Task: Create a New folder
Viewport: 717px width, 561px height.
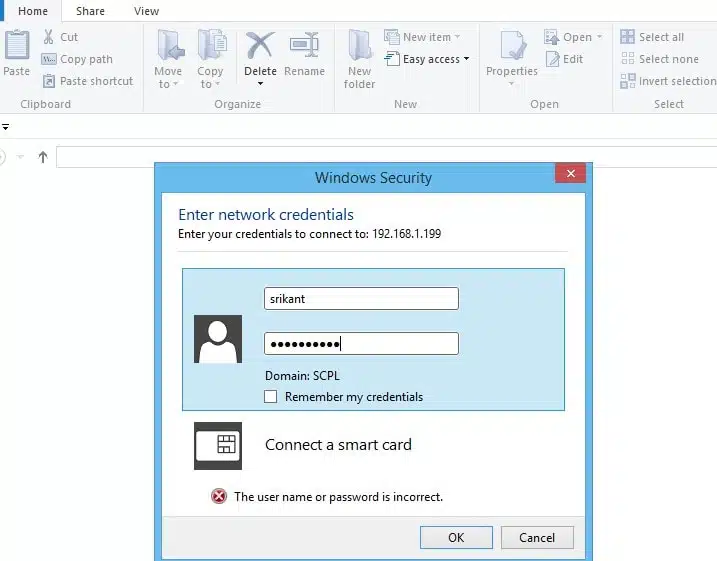Action: (x=359, y=59)
